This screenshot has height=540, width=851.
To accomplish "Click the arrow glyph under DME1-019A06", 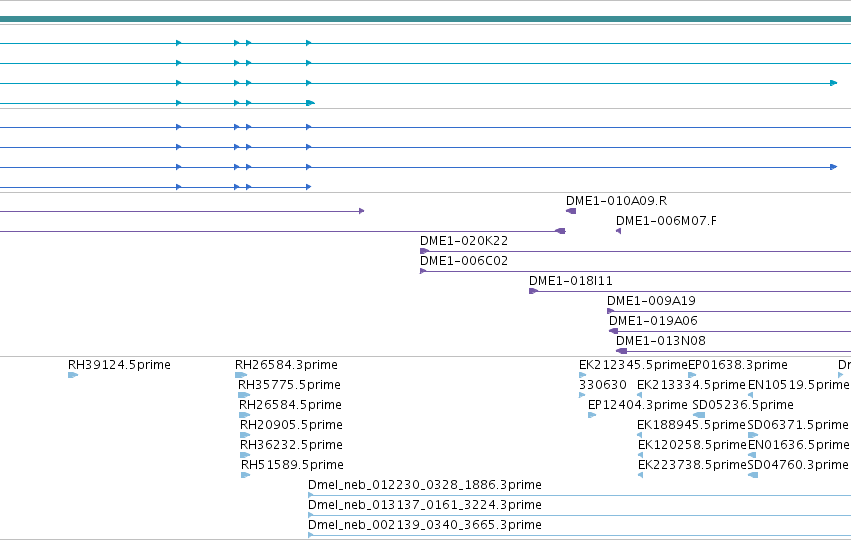I will point(613,331).
